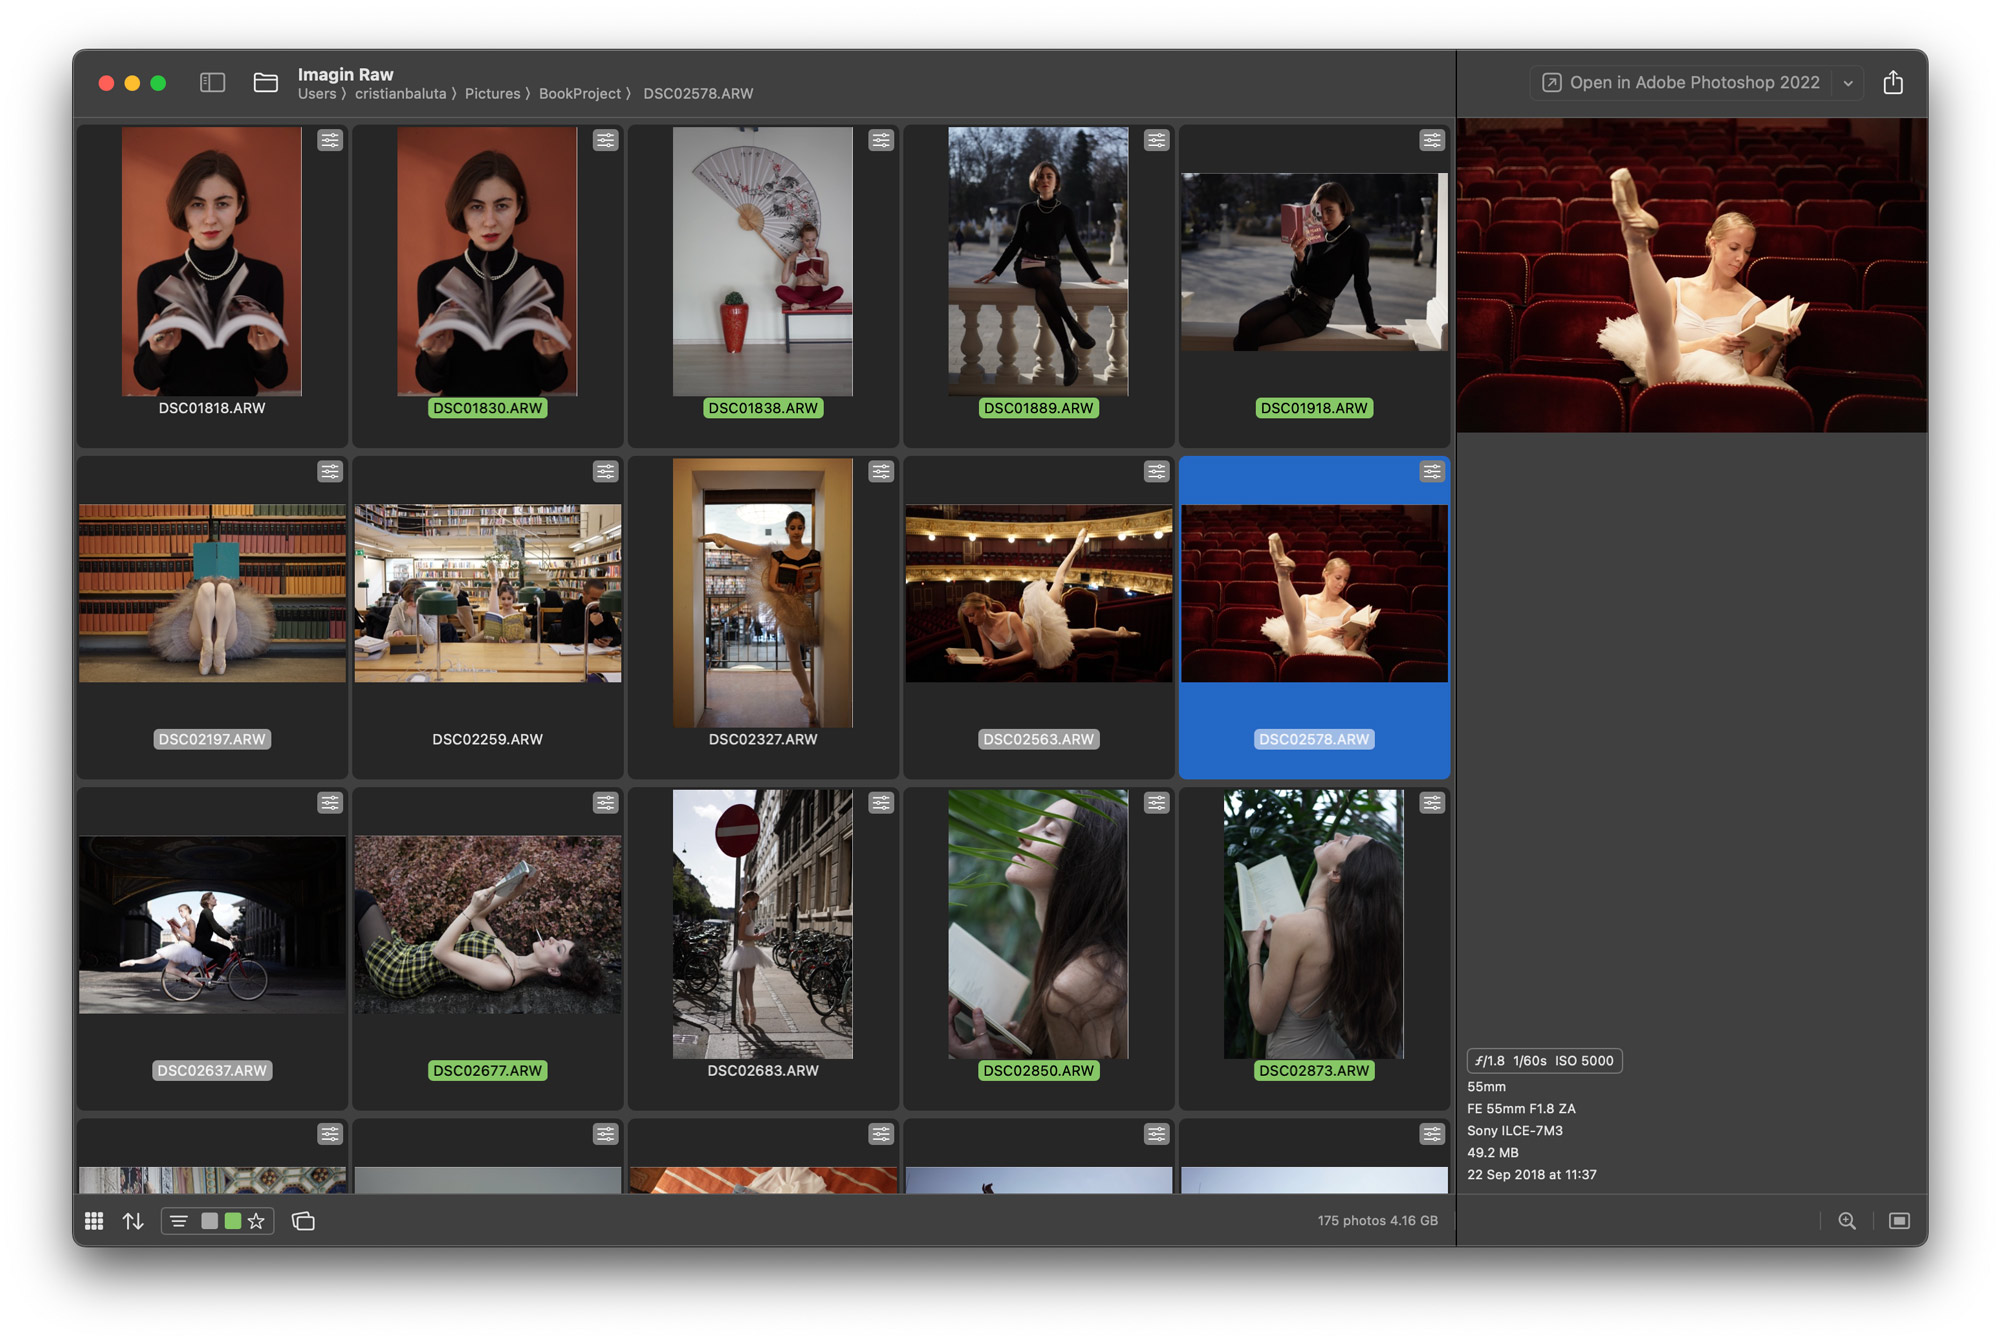Screen dimensions: 2000x1342
Task: Open adjustments icon on DSC02637.ARW
Action: click(x=330, y=802)
